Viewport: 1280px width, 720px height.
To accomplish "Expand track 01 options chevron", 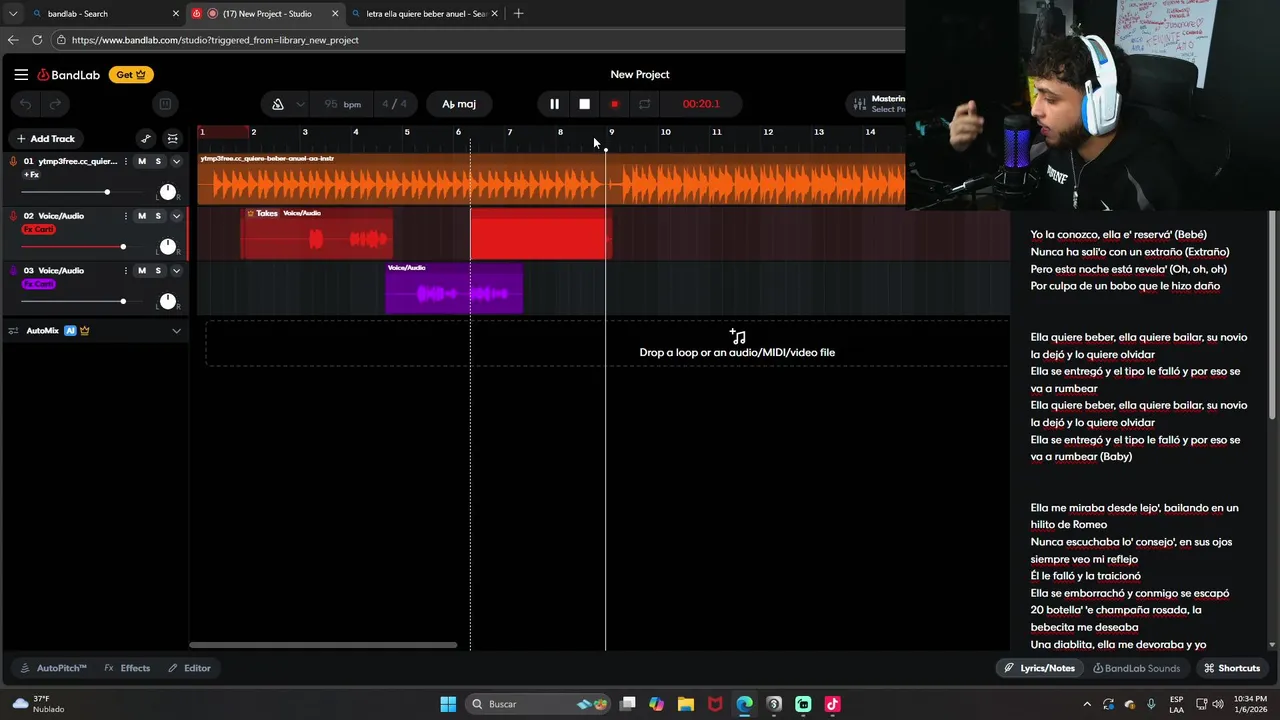I will pyautogui.click(x=176, y=161).
